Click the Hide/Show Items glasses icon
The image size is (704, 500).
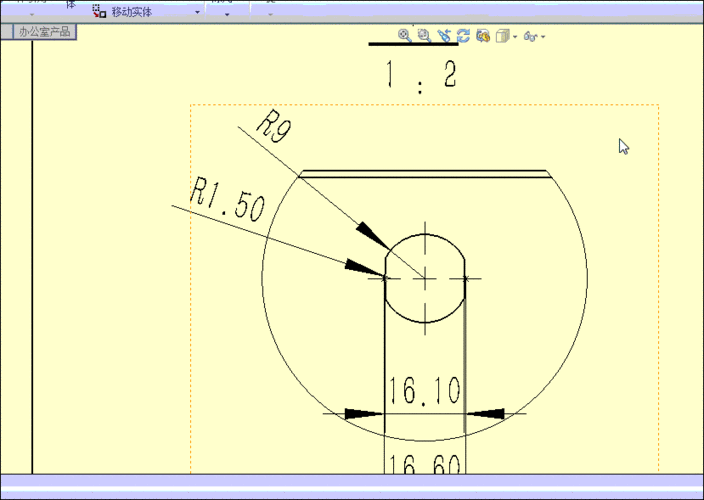tap(530, 36)
